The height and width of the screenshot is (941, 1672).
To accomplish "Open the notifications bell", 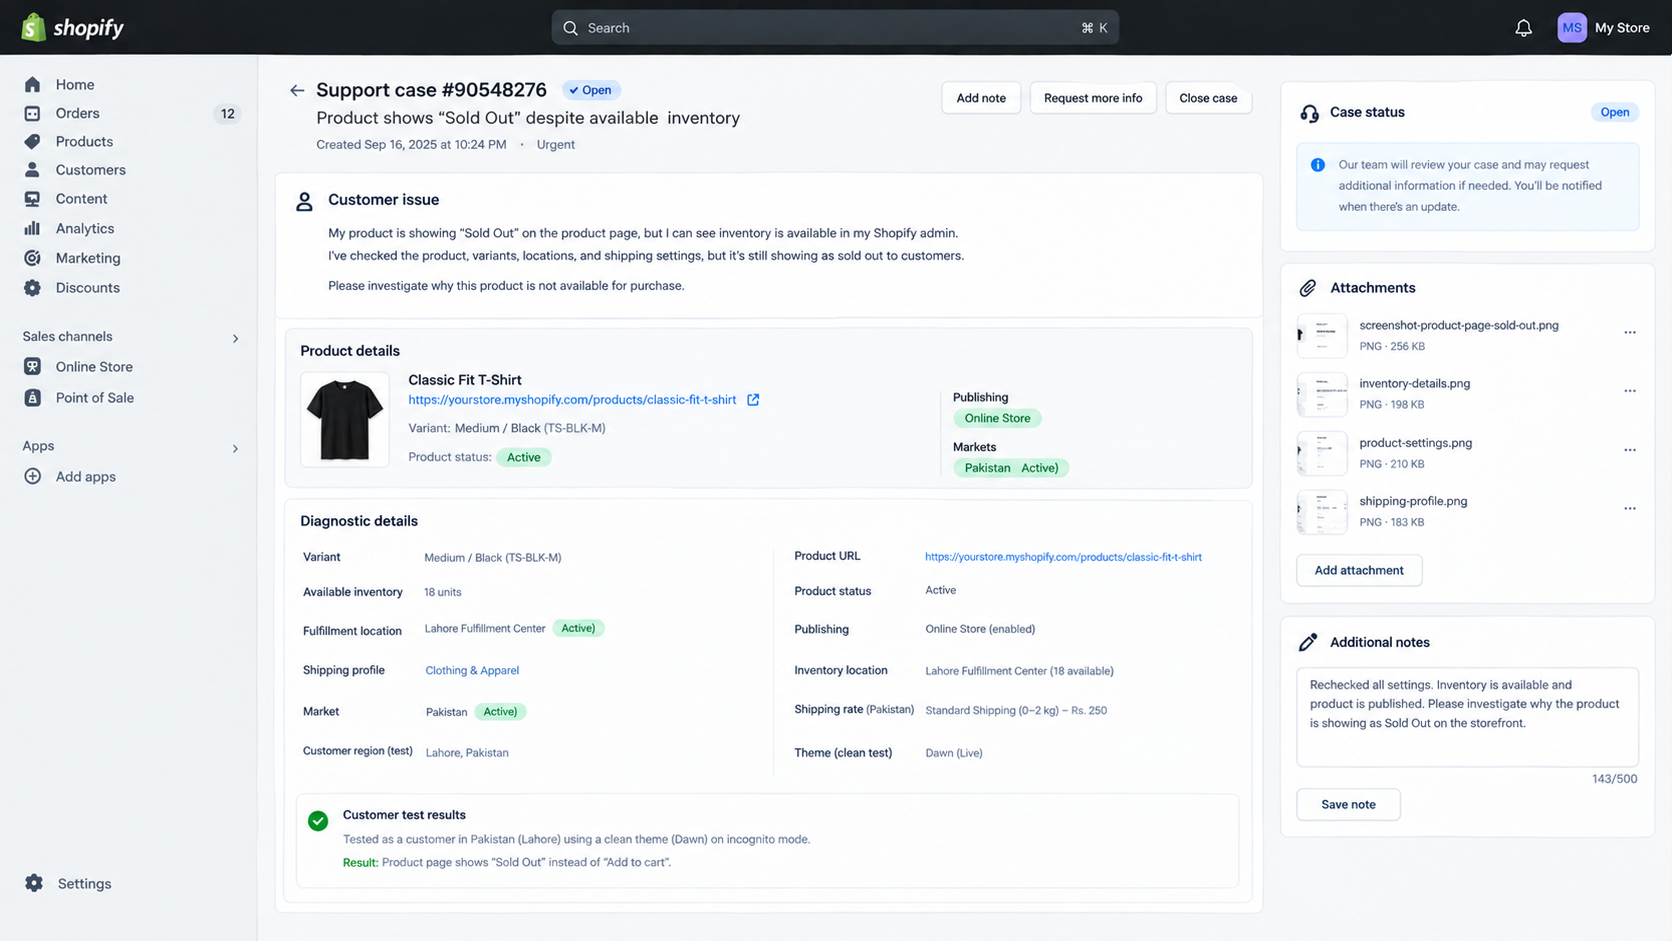I will (1523, 28).
